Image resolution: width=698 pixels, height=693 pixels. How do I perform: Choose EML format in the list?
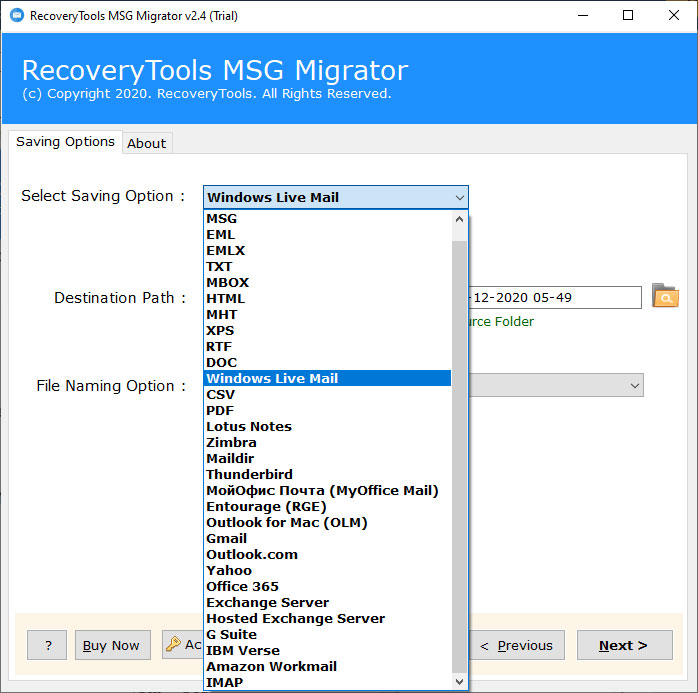[327, 235]
